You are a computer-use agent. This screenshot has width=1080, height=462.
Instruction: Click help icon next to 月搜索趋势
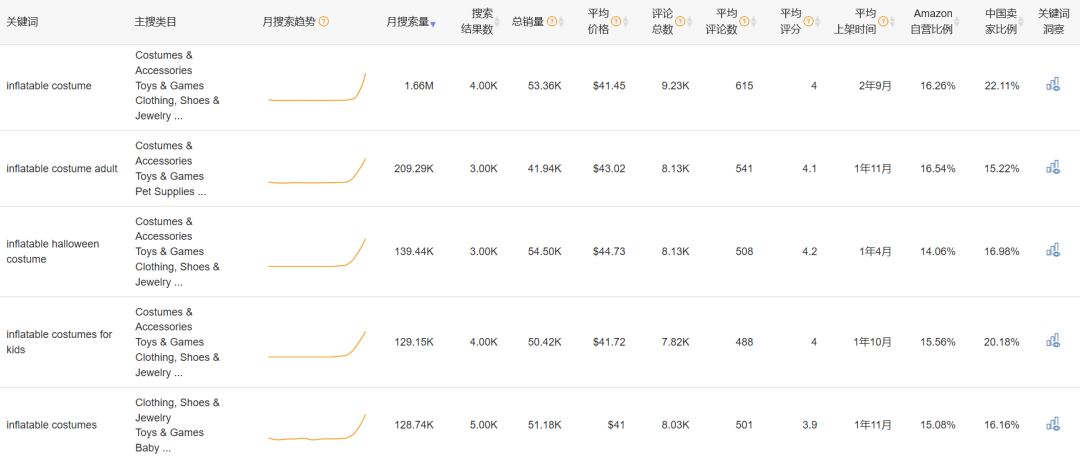pos(324,21)
